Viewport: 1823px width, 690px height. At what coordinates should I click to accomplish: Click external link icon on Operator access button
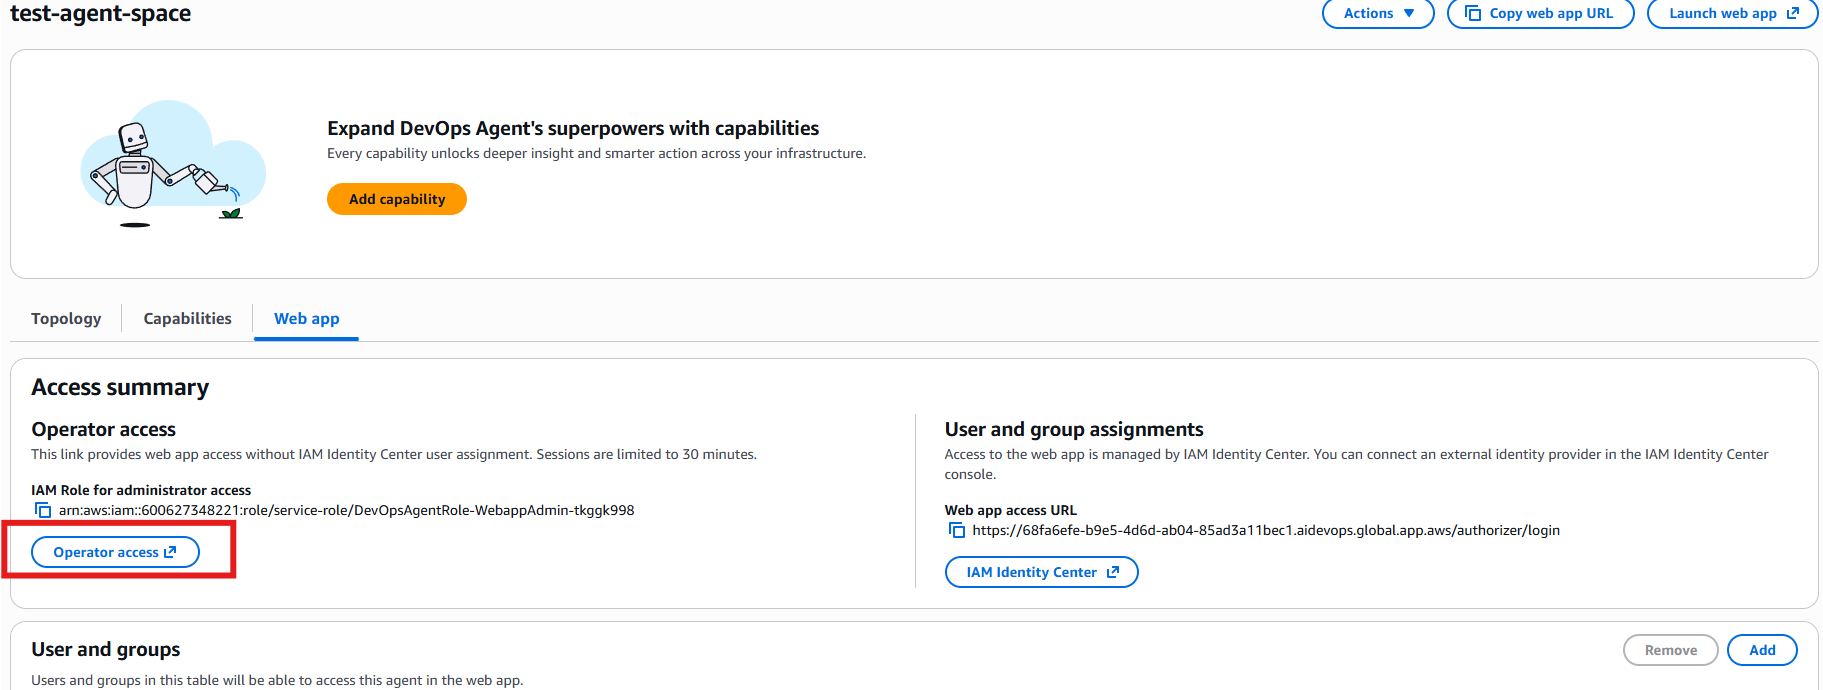point(170,552)
